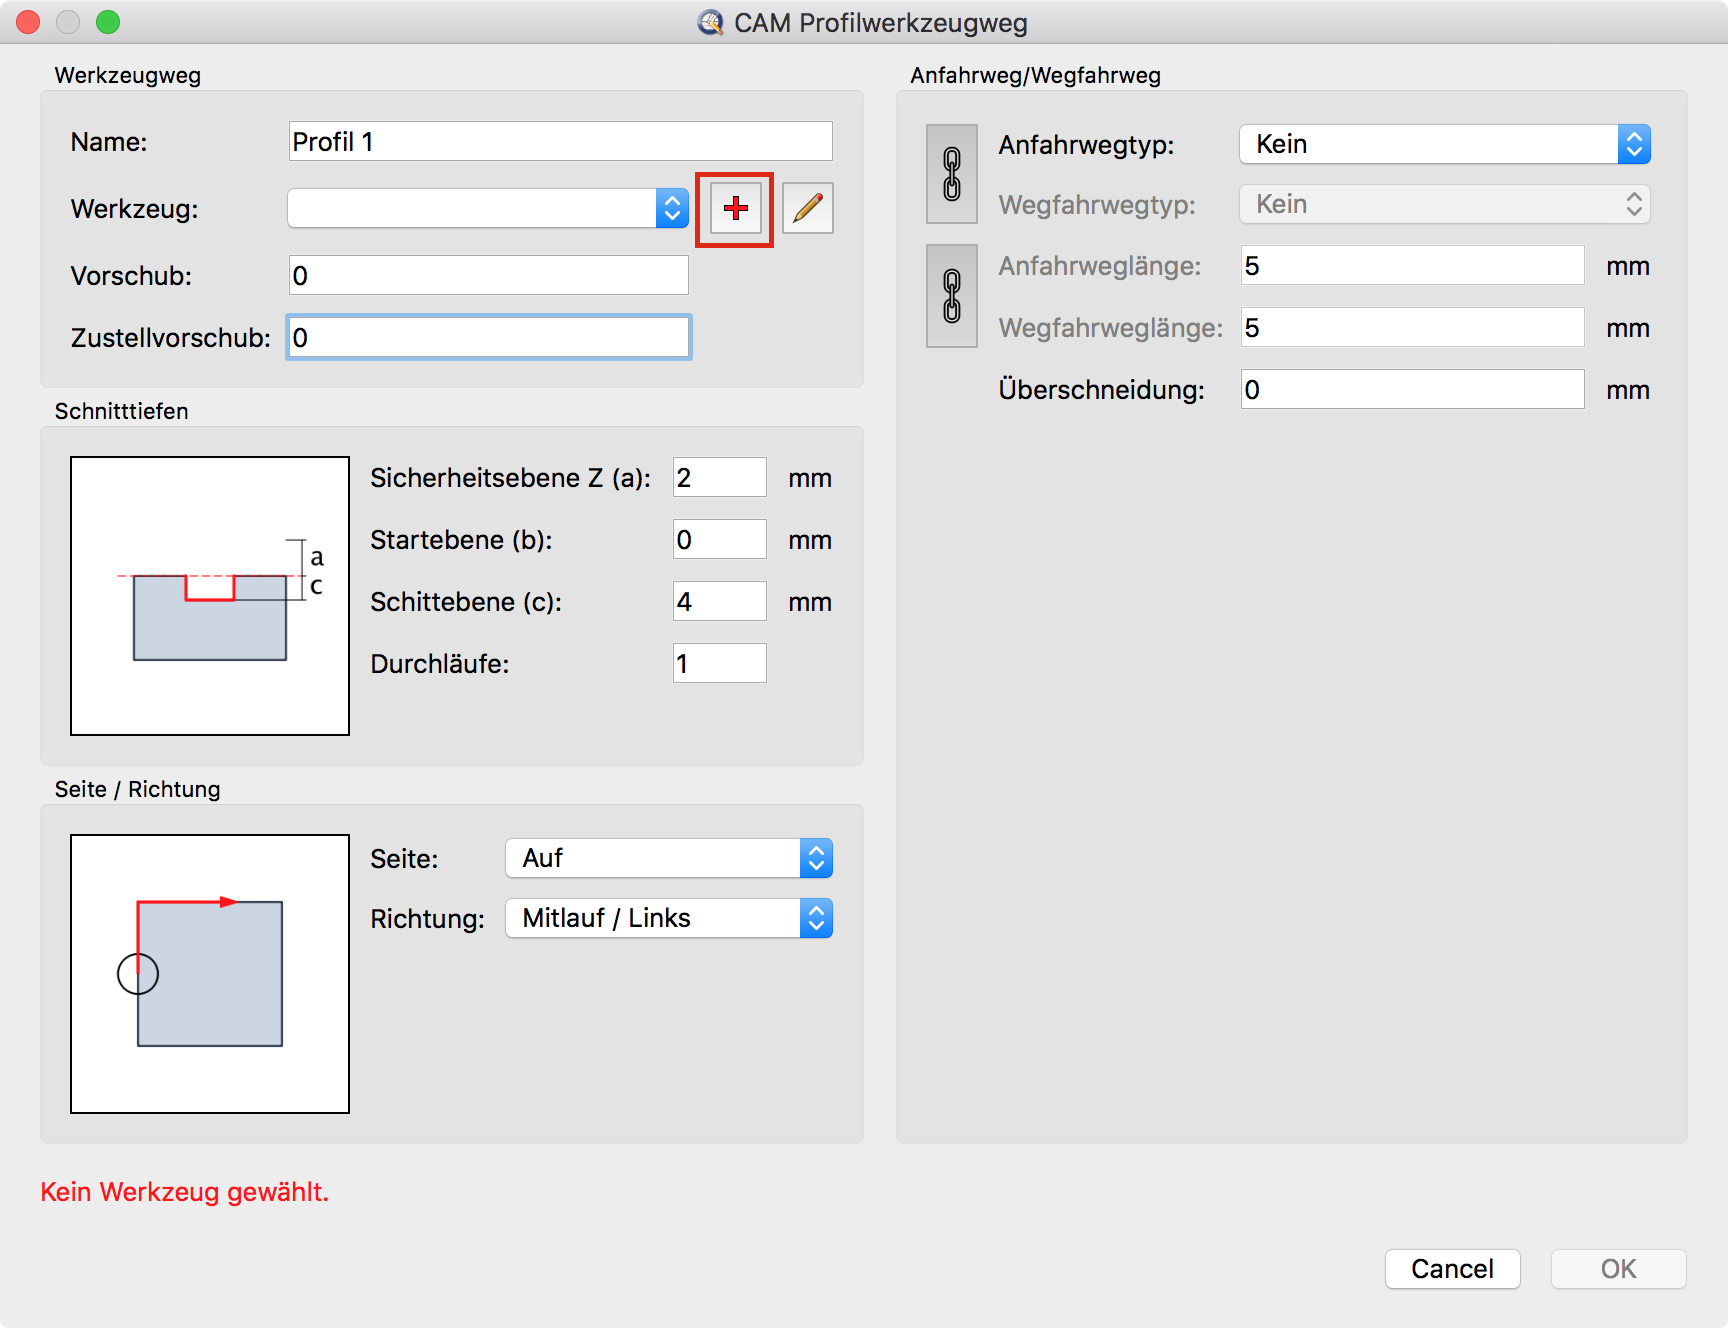
Task: Click the Sicherheitsebene Z (a) field
Action: (x=719, y=478)
